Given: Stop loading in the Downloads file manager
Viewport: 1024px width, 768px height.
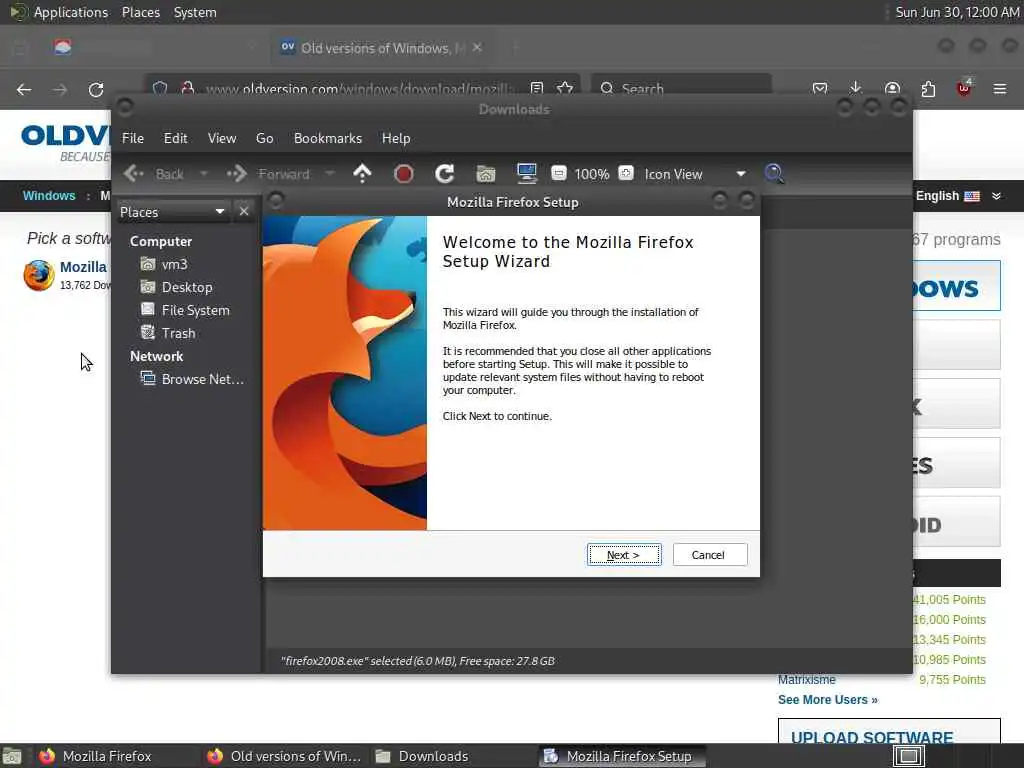Looking at the screenshot, I should tap(404, 174).
